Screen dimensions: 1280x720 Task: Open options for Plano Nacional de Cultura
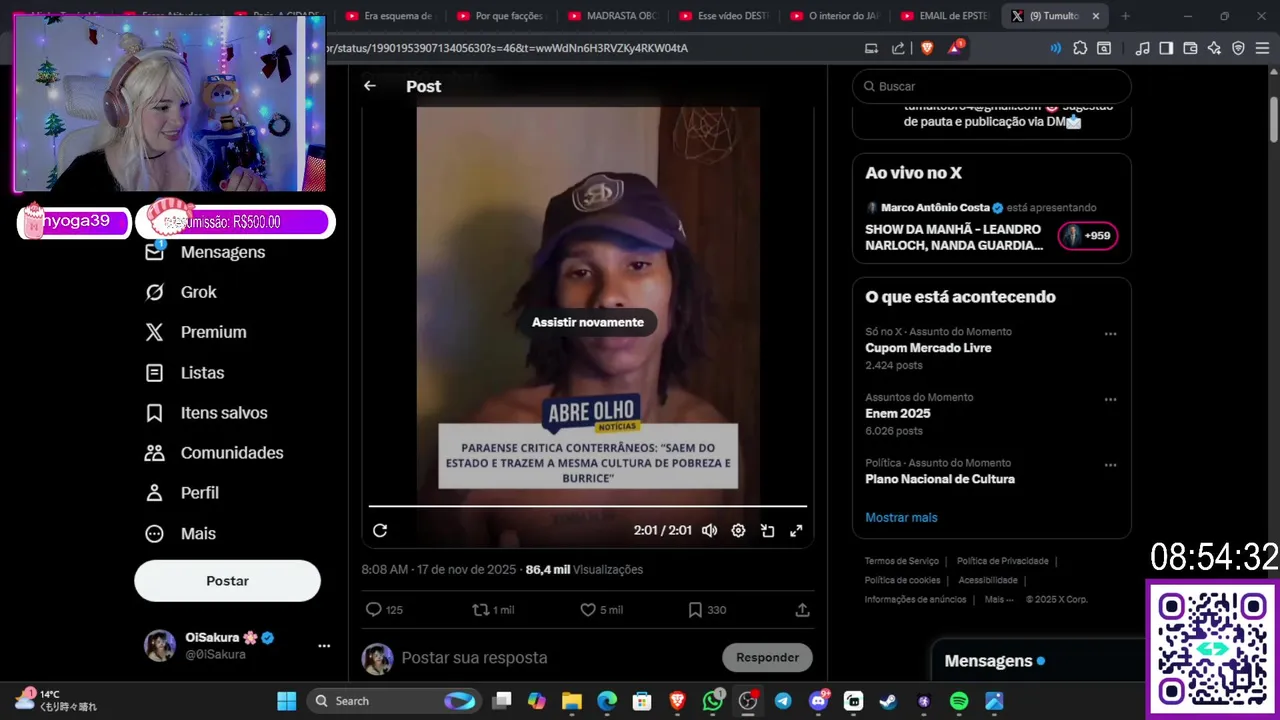click(1110, 465)
